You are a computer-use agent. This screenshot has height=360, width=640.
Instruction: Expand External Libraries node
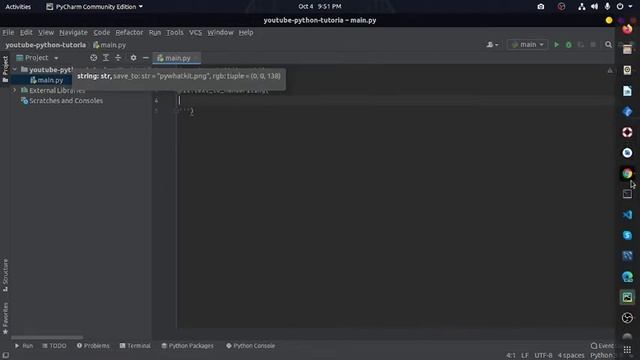point(15,90)
